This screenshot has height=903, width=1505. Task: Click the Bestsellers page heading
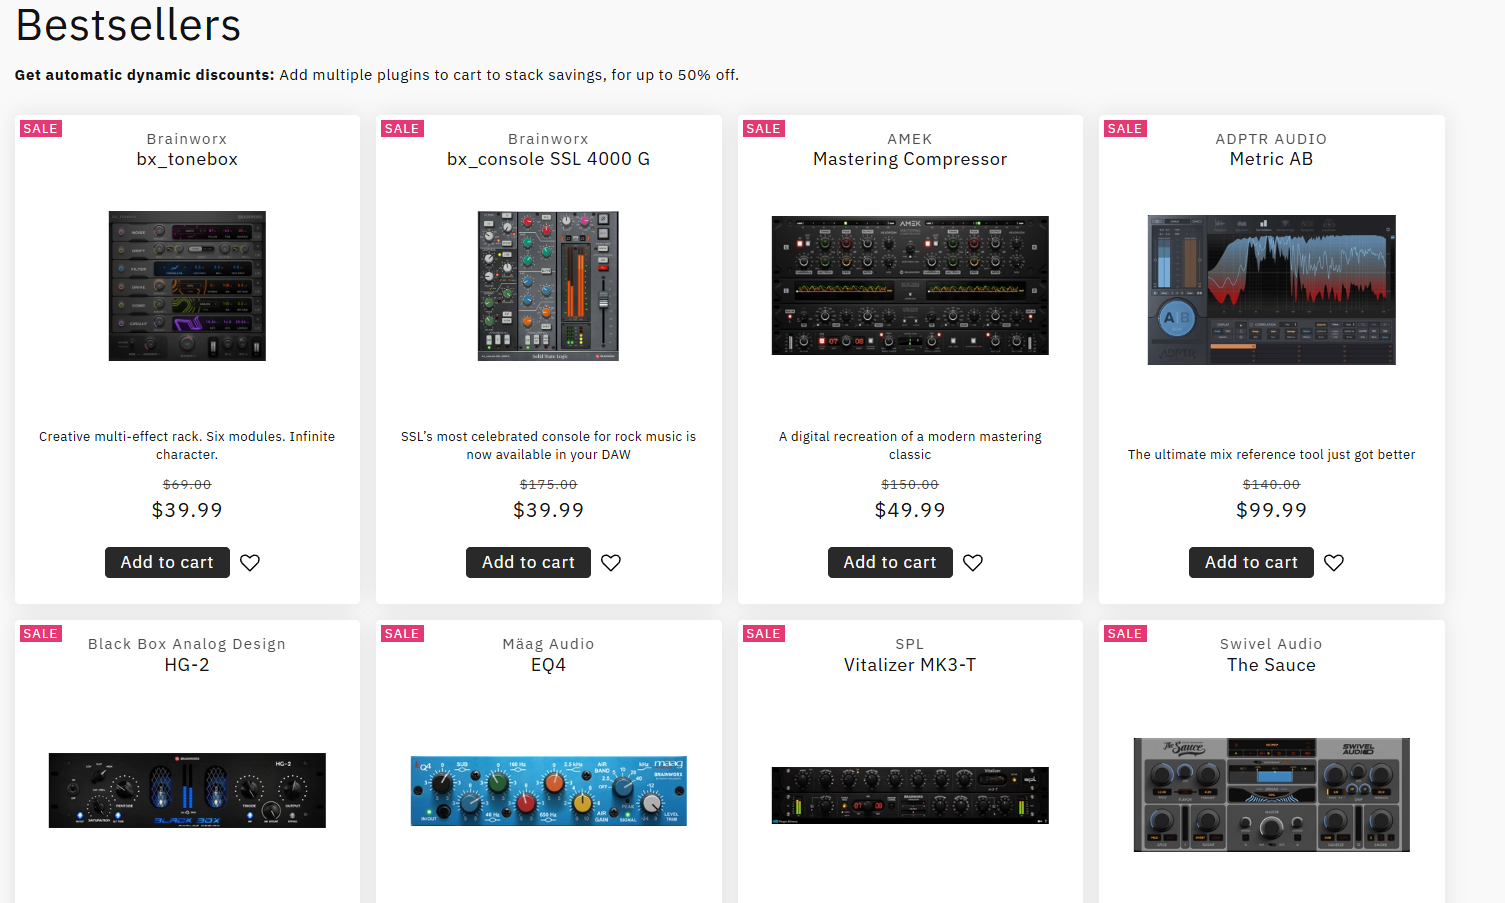point(127,25)
